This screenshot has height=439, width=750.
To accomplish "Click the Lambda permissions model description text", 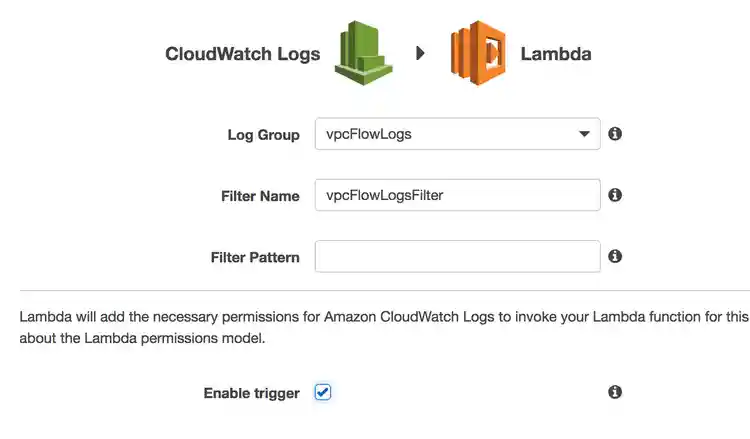I will [385, 328].
